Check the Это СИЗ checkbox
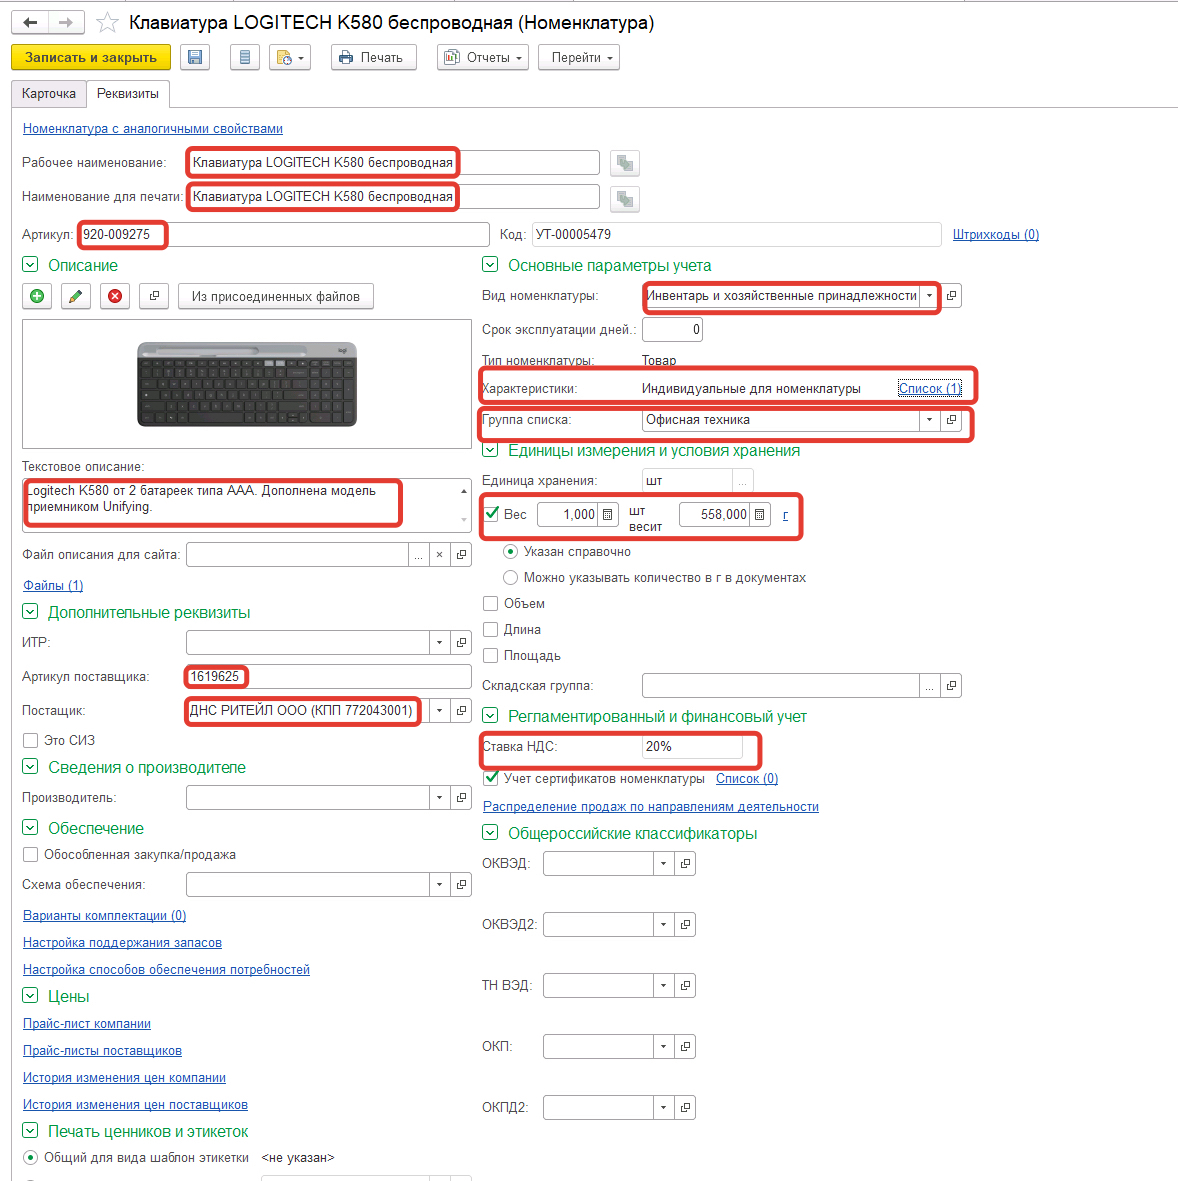 click(x=31, y=740)
